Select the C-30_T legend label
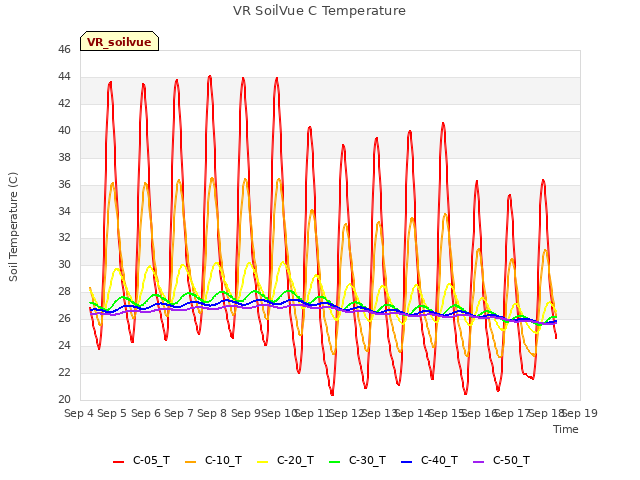This screenshot has height=480, width=640. click(x=367, y=460)
